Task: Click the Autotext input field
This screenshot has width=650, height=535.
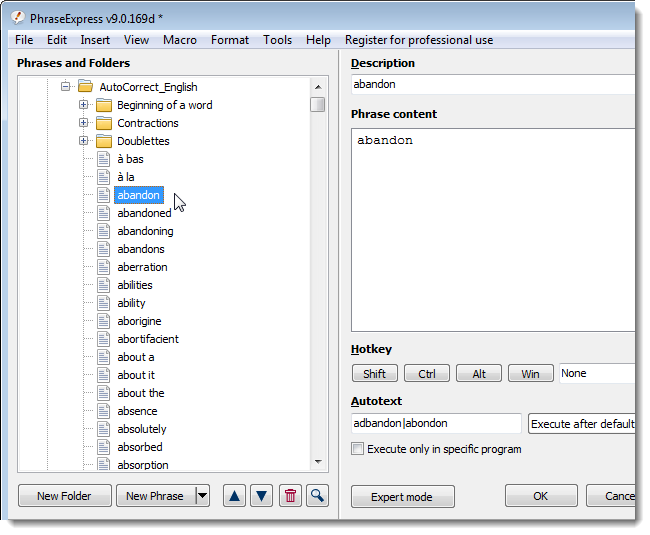Action: pos(436,423)
